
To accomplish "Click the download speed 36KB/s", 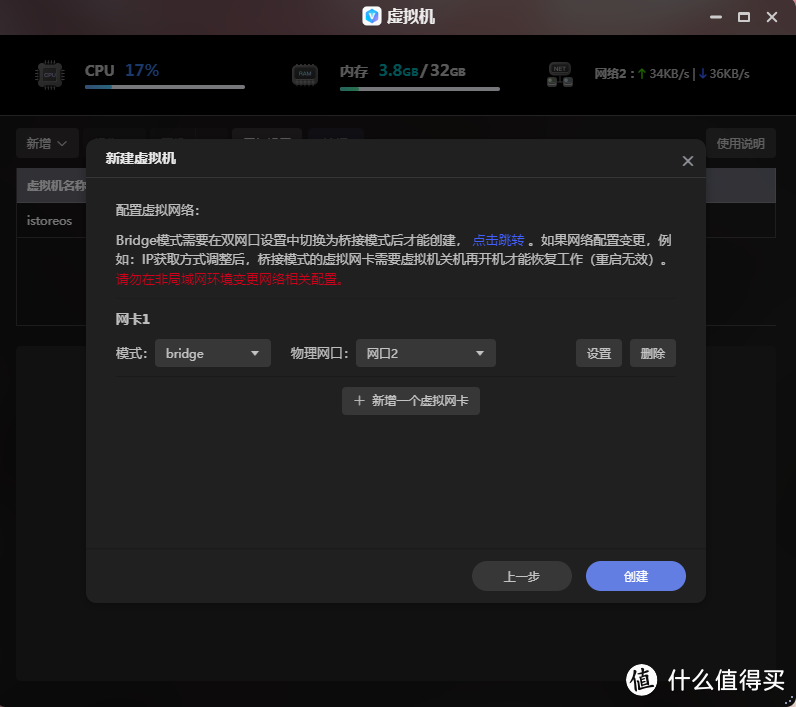I will point(724,74).
